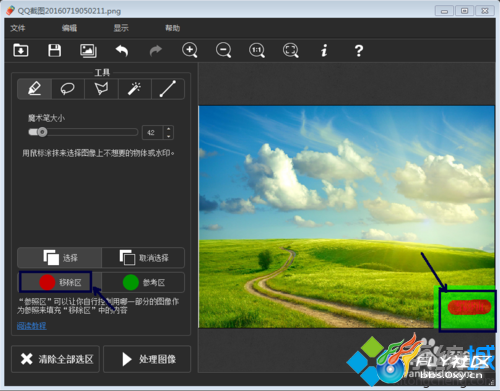Click the undo arrow icon

(122, 51)
